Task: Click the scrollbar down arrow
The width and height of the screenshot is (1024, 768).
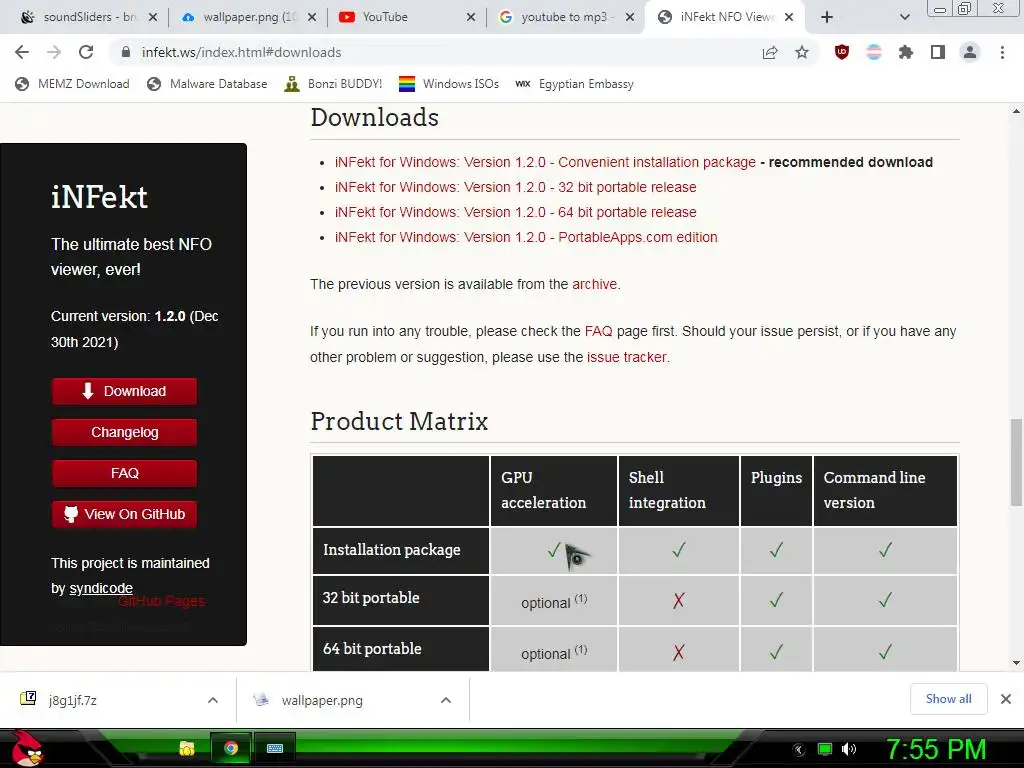Action: point(1016,663)
